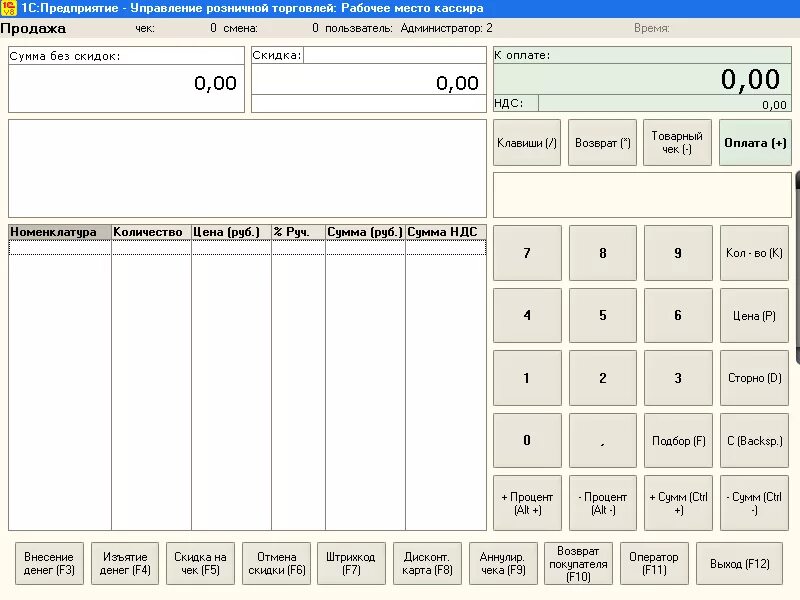Click - Сумм (Ctrl -) button
The height and width of the screenshot is (600, 800).
pos(754,503)
